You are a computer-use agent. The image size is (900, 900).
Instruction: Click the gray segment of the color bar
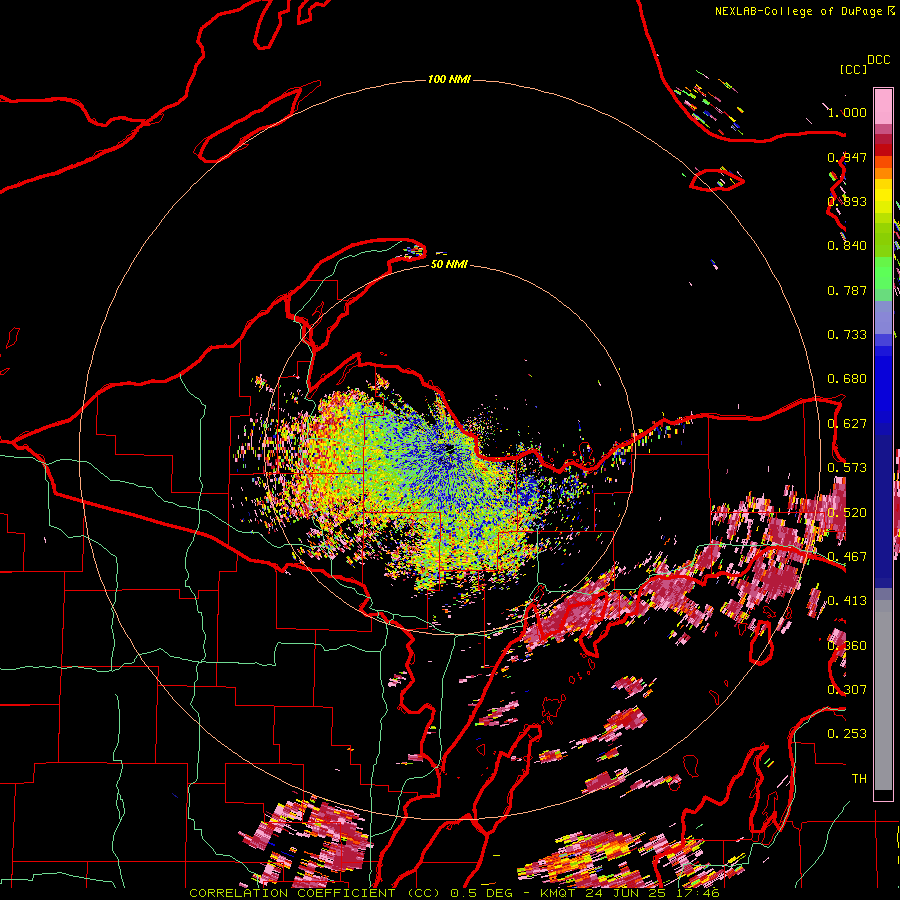883,695
